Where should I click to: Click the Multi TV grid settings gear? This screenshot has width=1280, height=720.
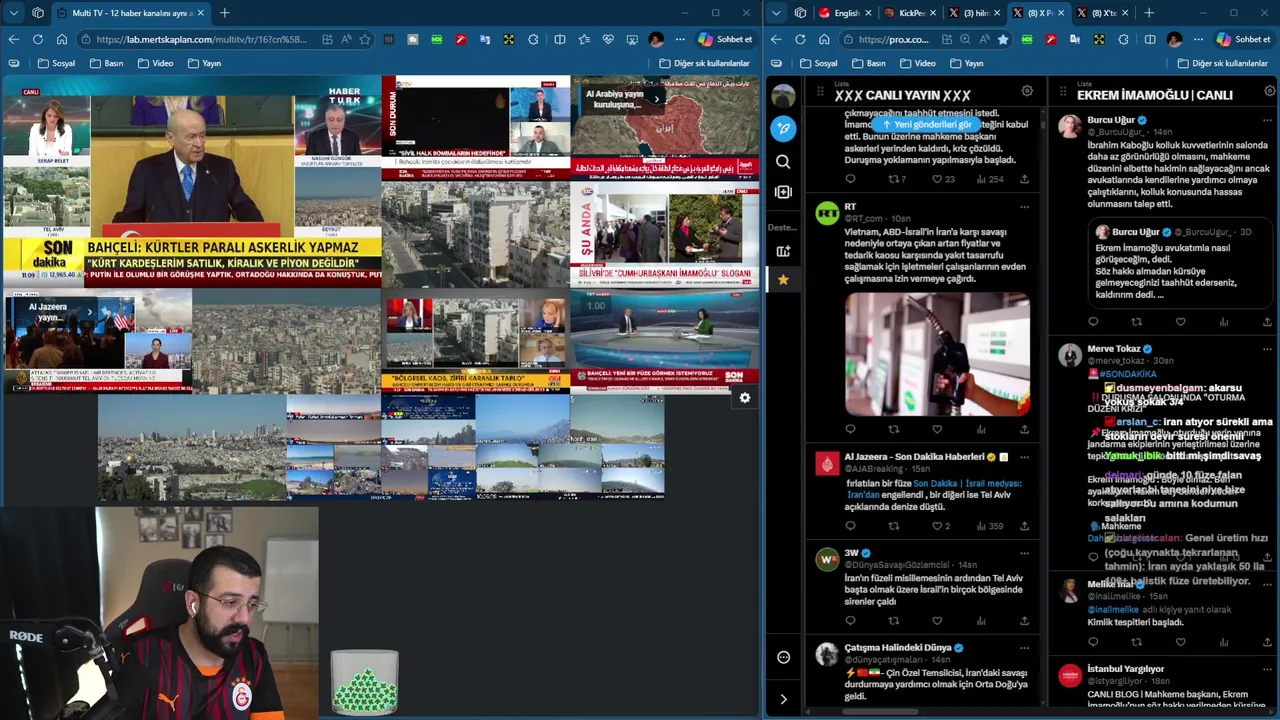point(745,398)
